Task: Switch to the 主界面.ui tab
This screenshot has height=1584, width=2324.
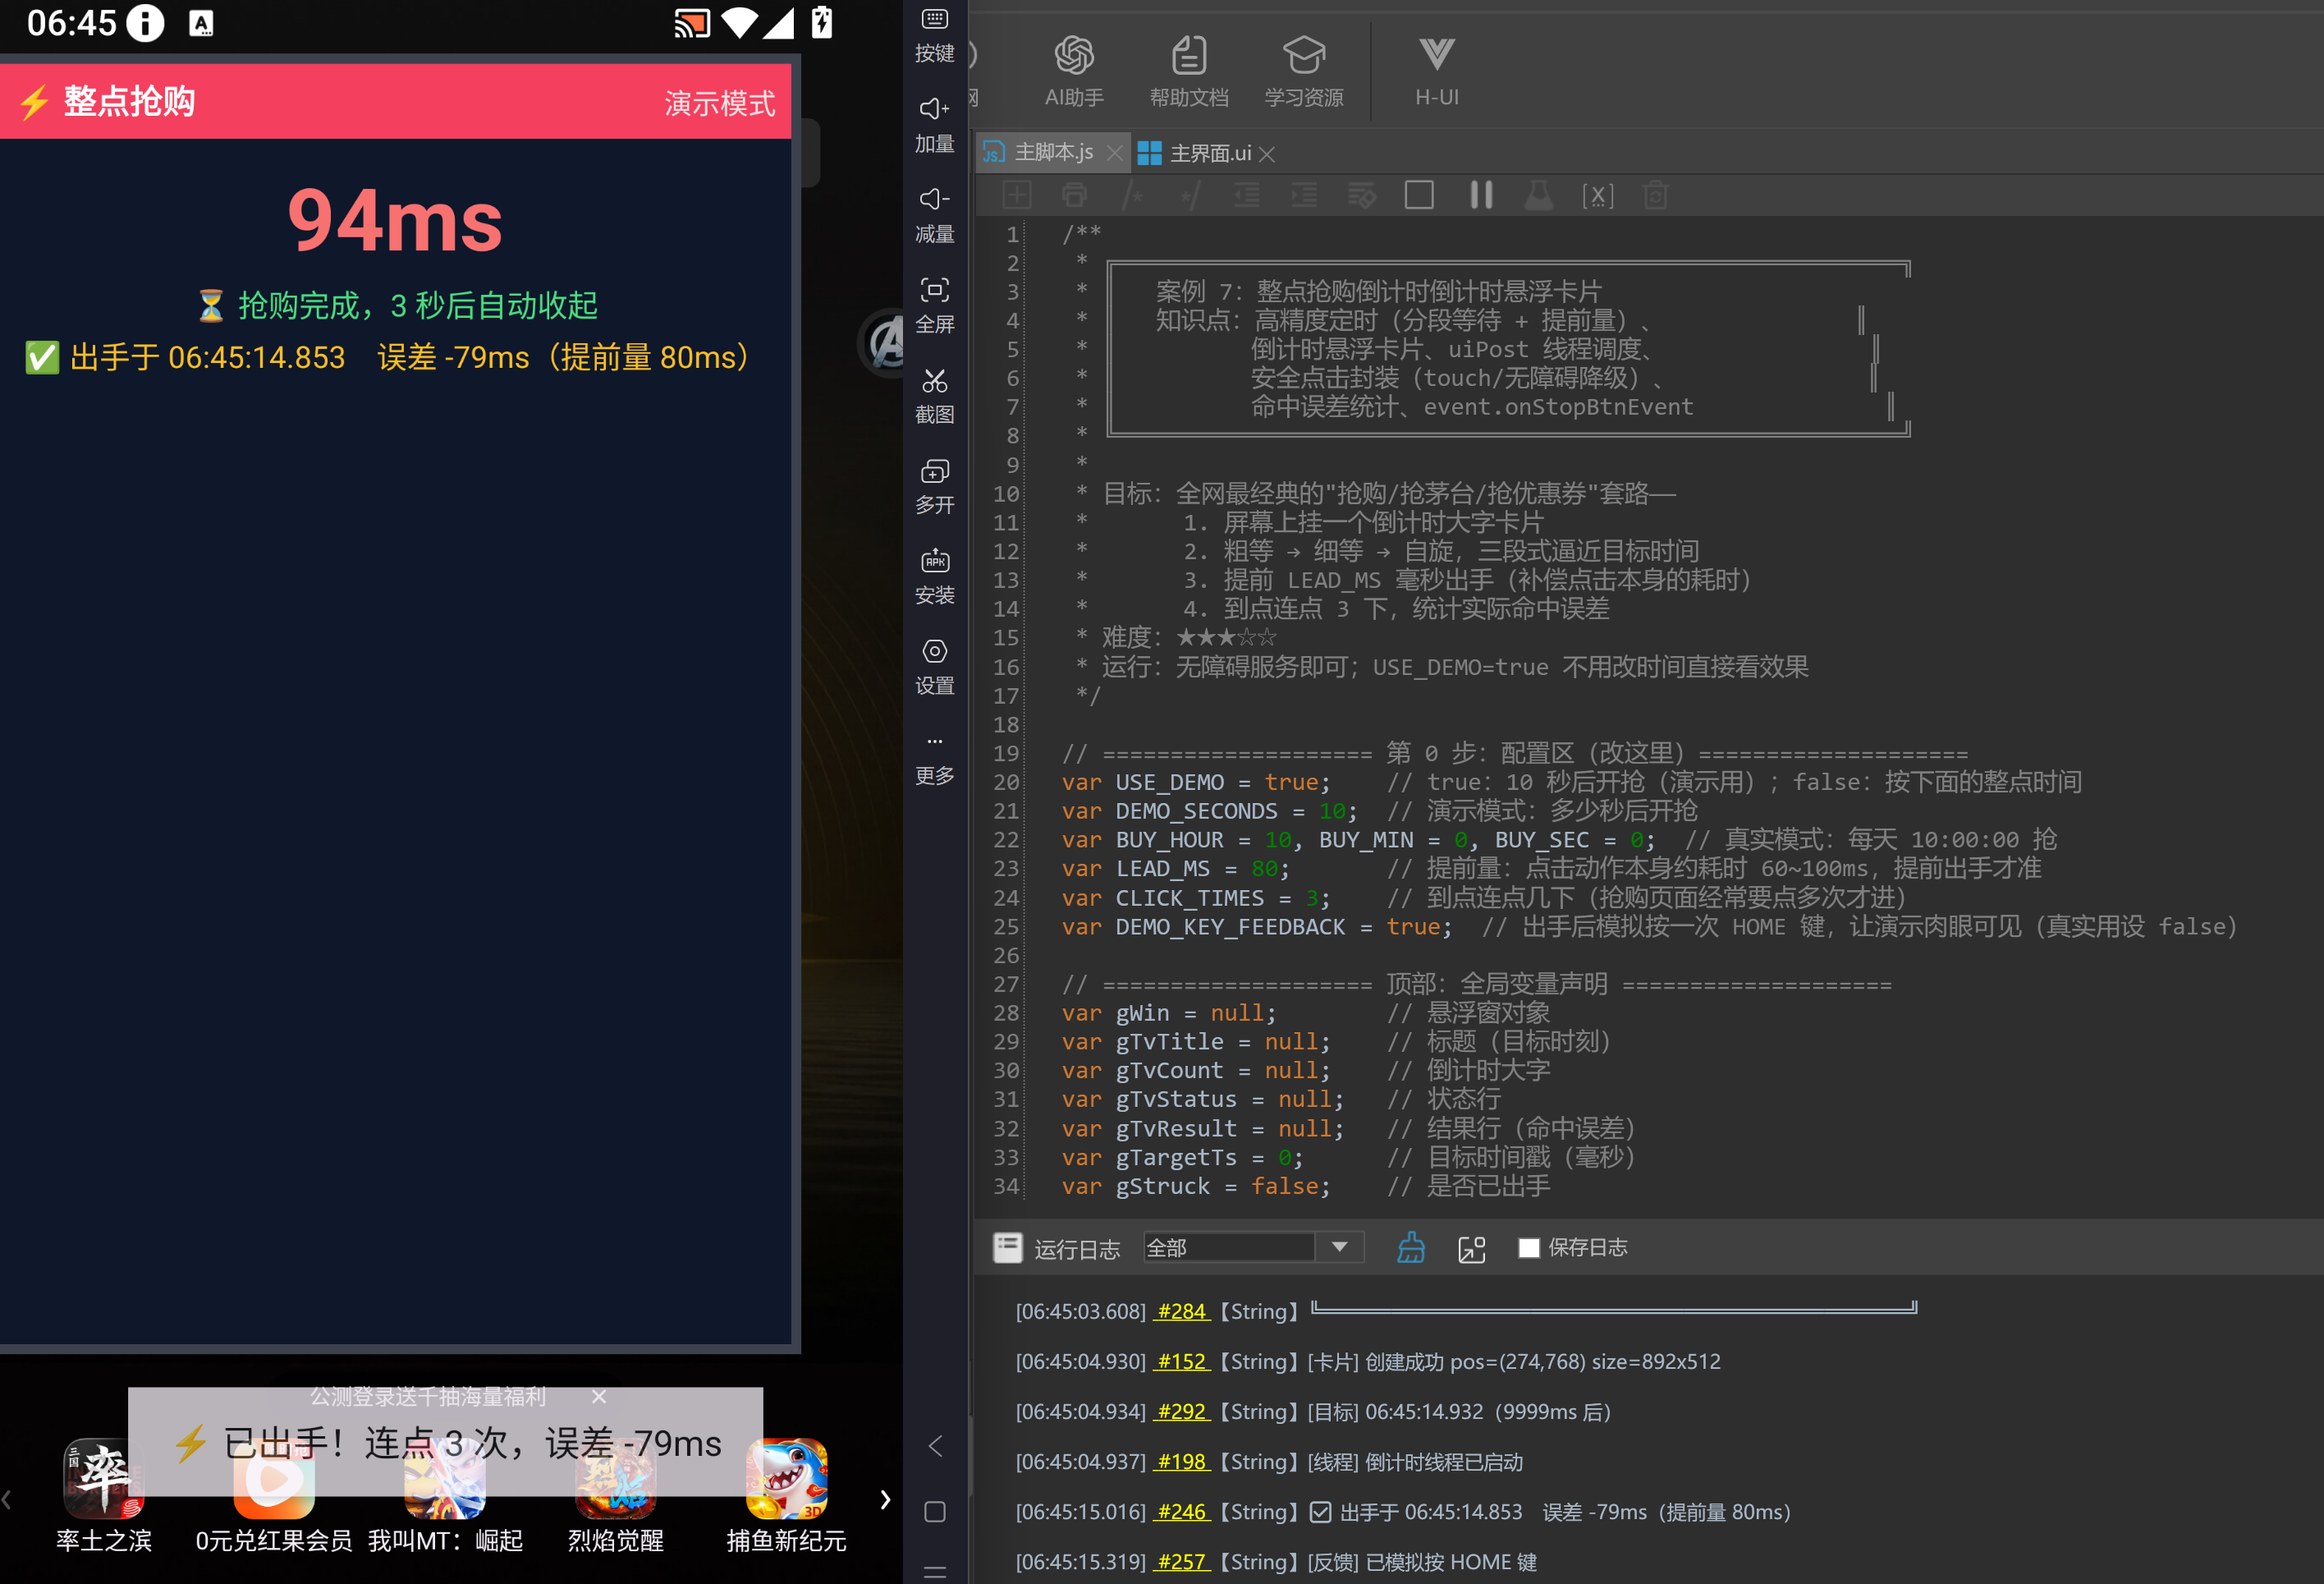Action: pos(1210,153)
